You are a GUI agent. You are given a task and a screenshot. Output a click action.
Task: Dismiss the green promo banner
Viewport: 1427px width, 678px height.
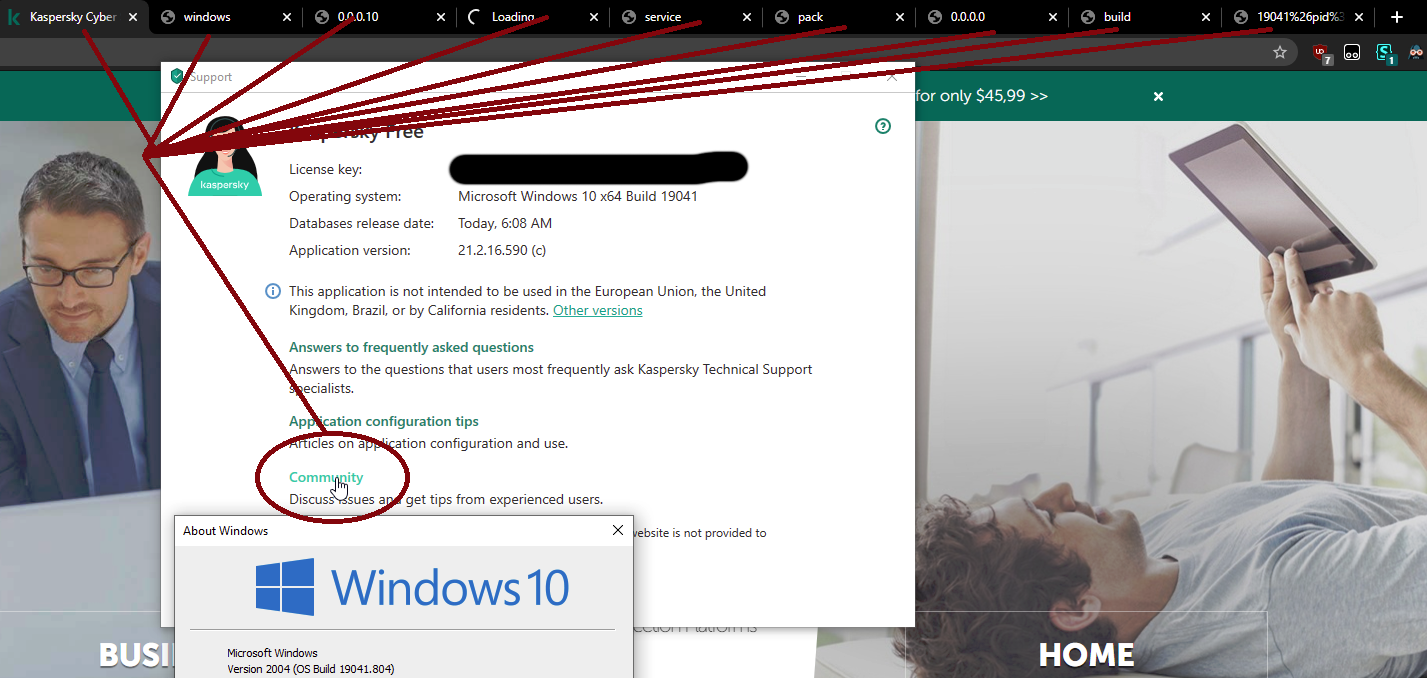point(1158,96)
